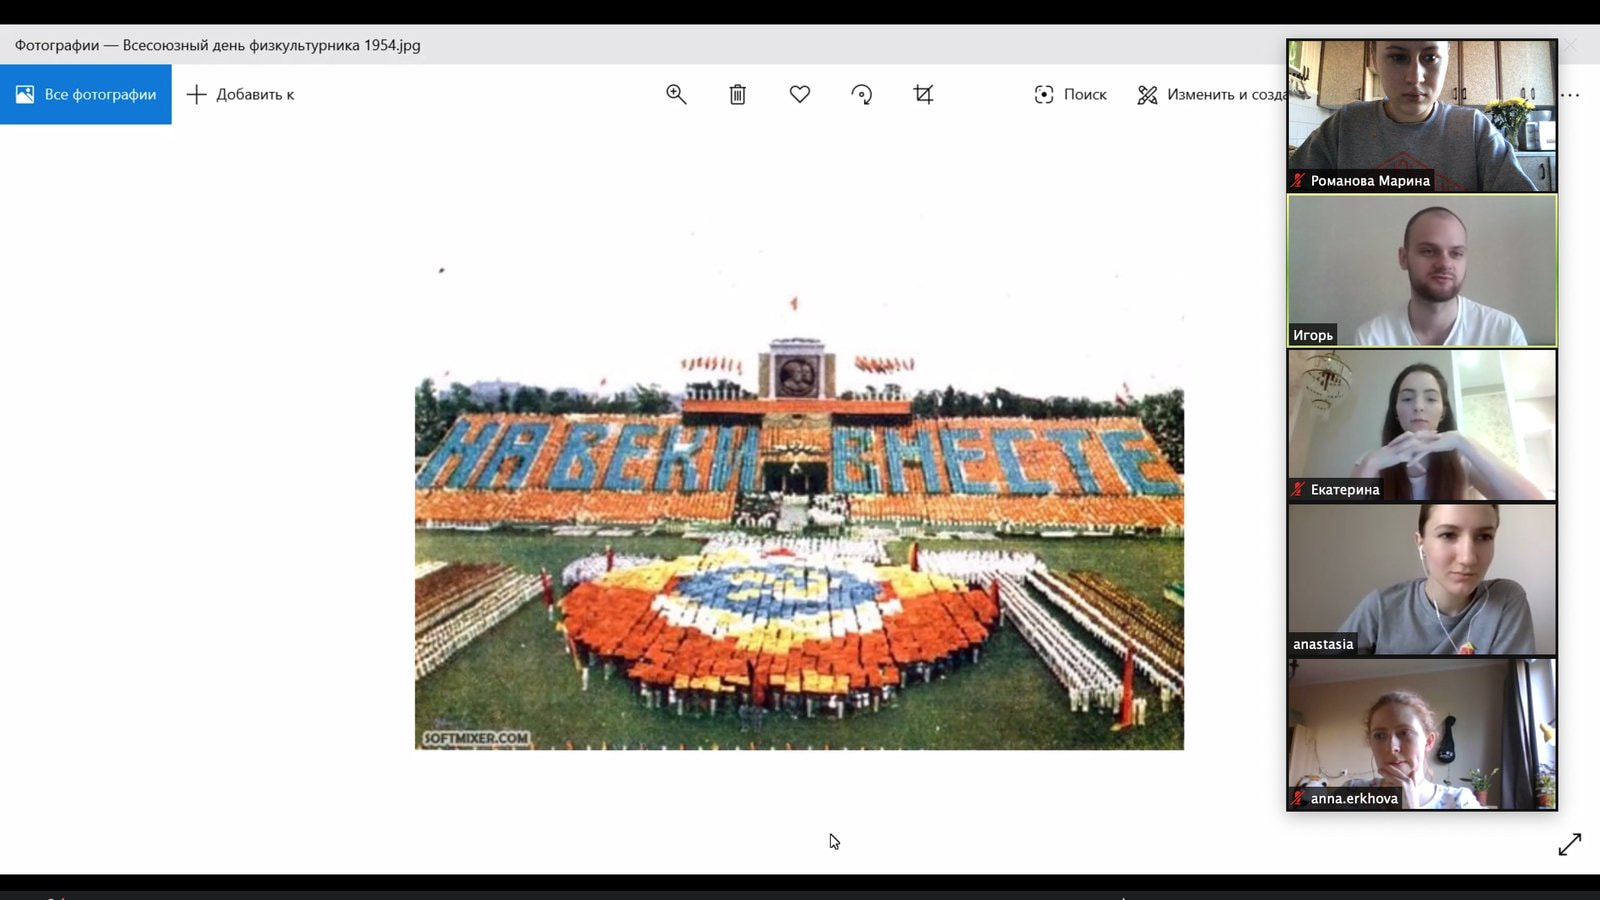Image resolution: width=1600 pixels, height=900 pixels.
Task: Select anna.erkhova's video tile
Action: (x=1421, y=730)
